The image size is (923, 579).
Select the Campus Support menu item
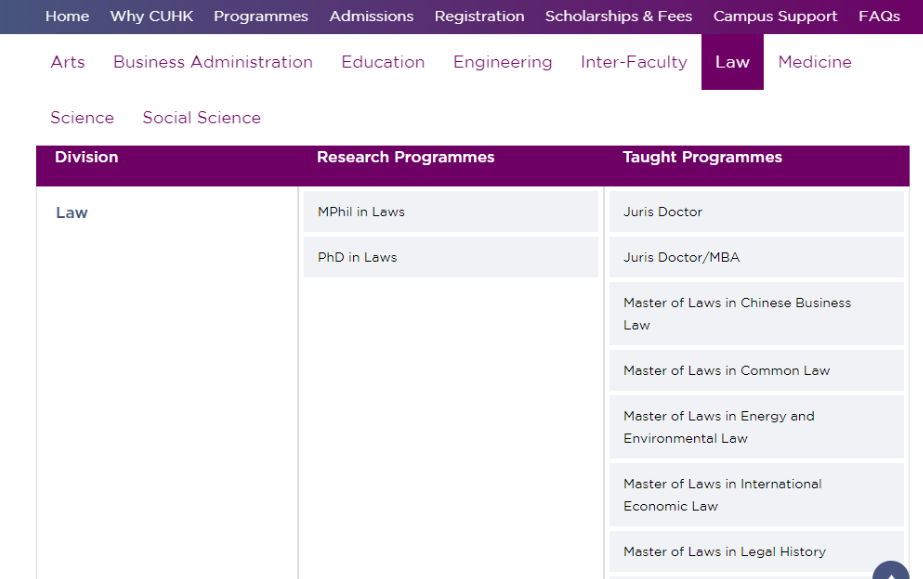(775, 16)
